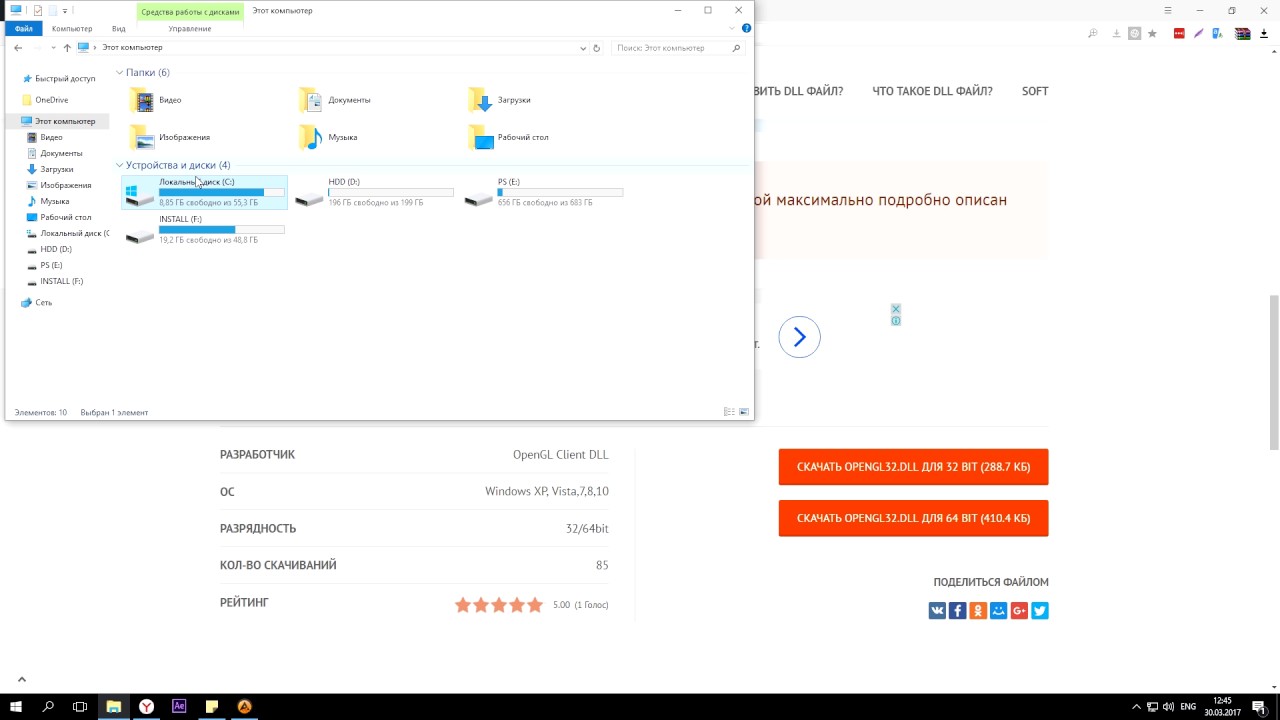The image size is (1280, 720).
Task: Open the Видео folder in Explorer
Action: (156, 100)
